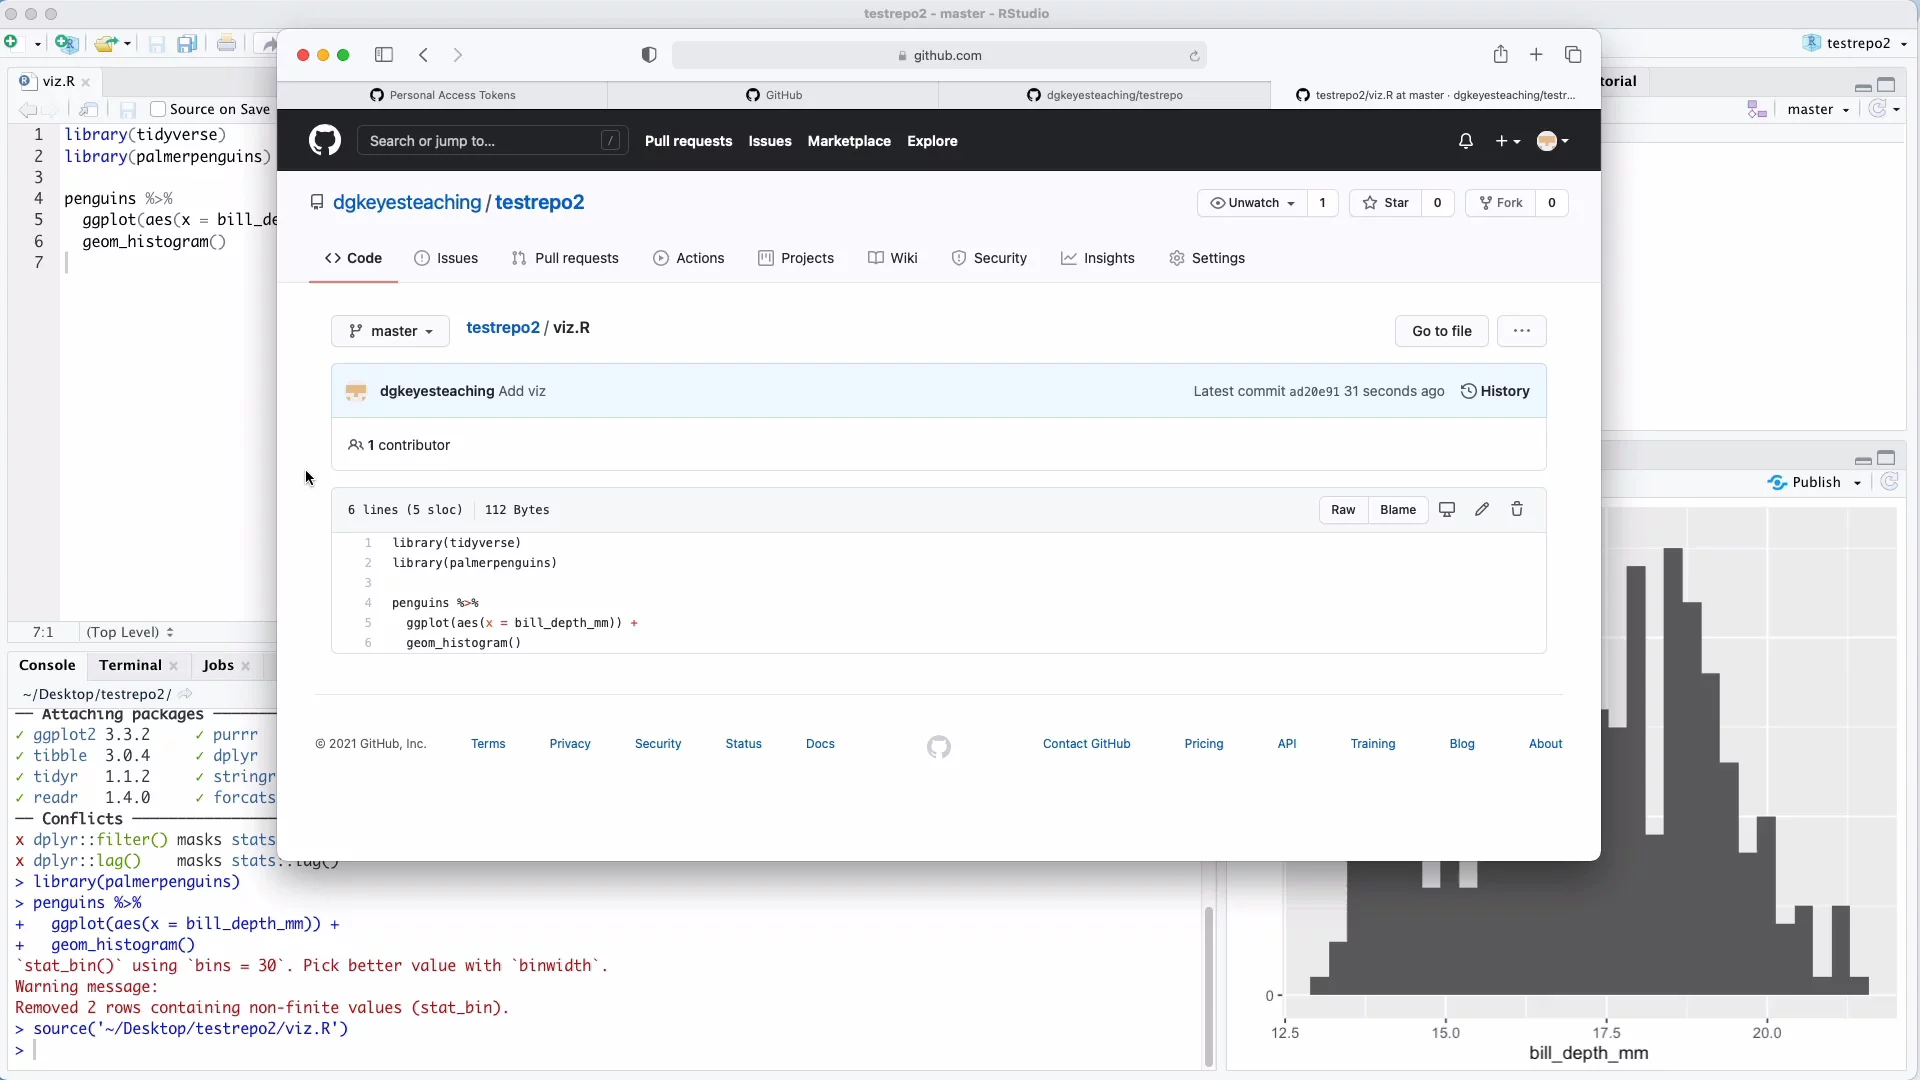
Task: Open the (Top Level) outline selector
Action: click(x=129, y=632)
